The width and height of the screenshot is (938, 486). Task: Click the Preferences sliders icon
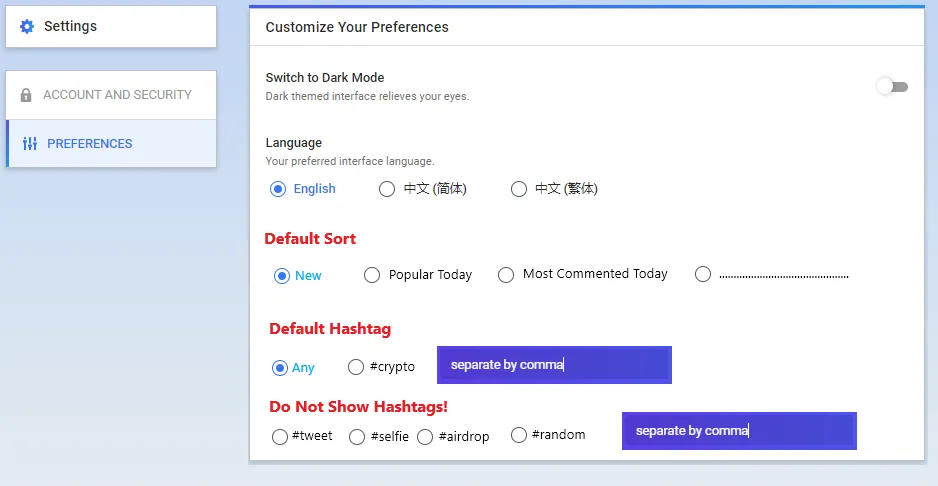pos(30,144)
